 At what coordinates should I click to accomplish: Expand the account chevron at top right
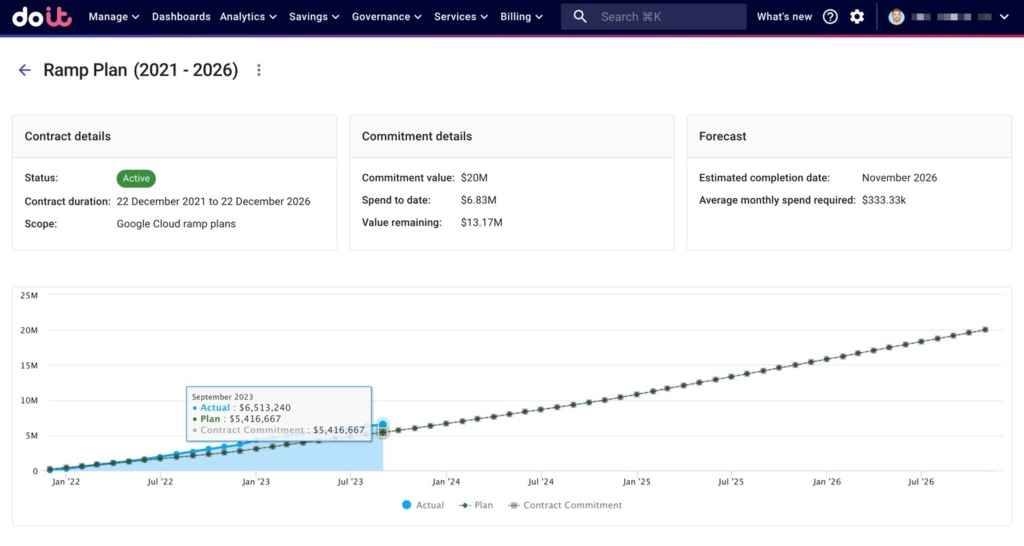(x=1004, y=17)
